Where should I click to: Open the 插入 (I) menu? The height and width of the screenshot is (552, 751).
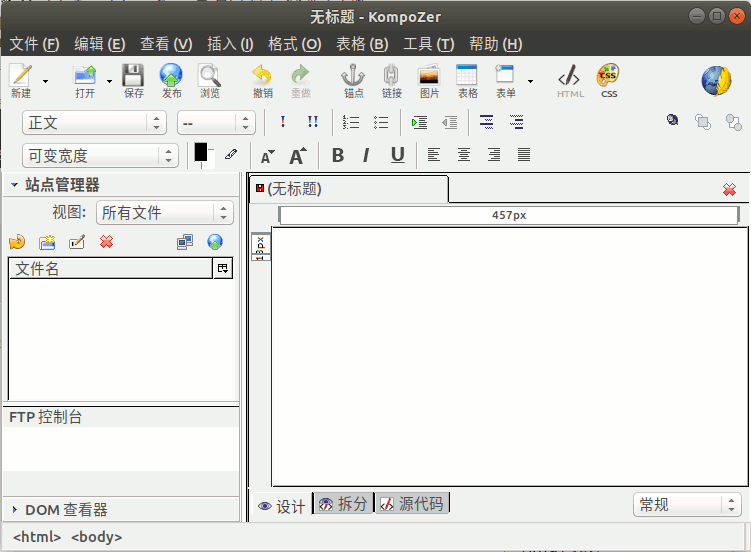(230, 44)
